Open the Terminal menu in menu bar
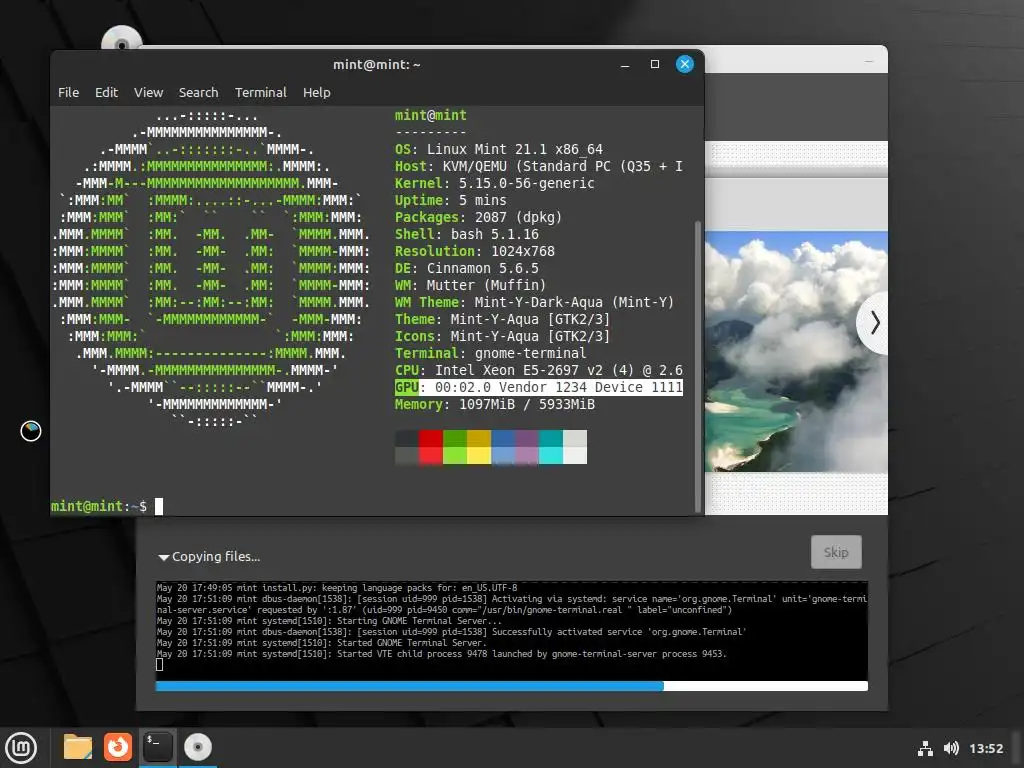 coord(261,93)
